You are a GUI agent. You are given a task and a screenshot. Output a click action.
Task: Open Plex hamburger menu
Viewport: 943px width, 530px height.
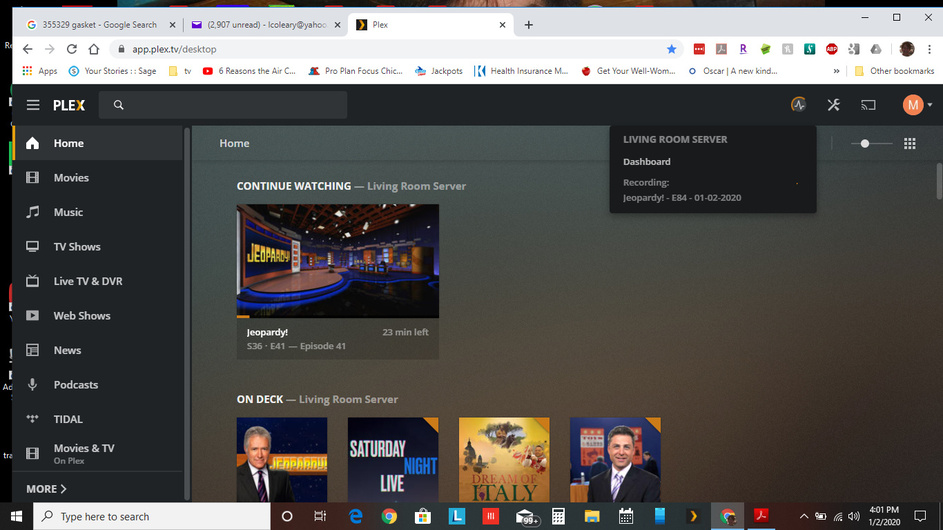coord(33,105)
